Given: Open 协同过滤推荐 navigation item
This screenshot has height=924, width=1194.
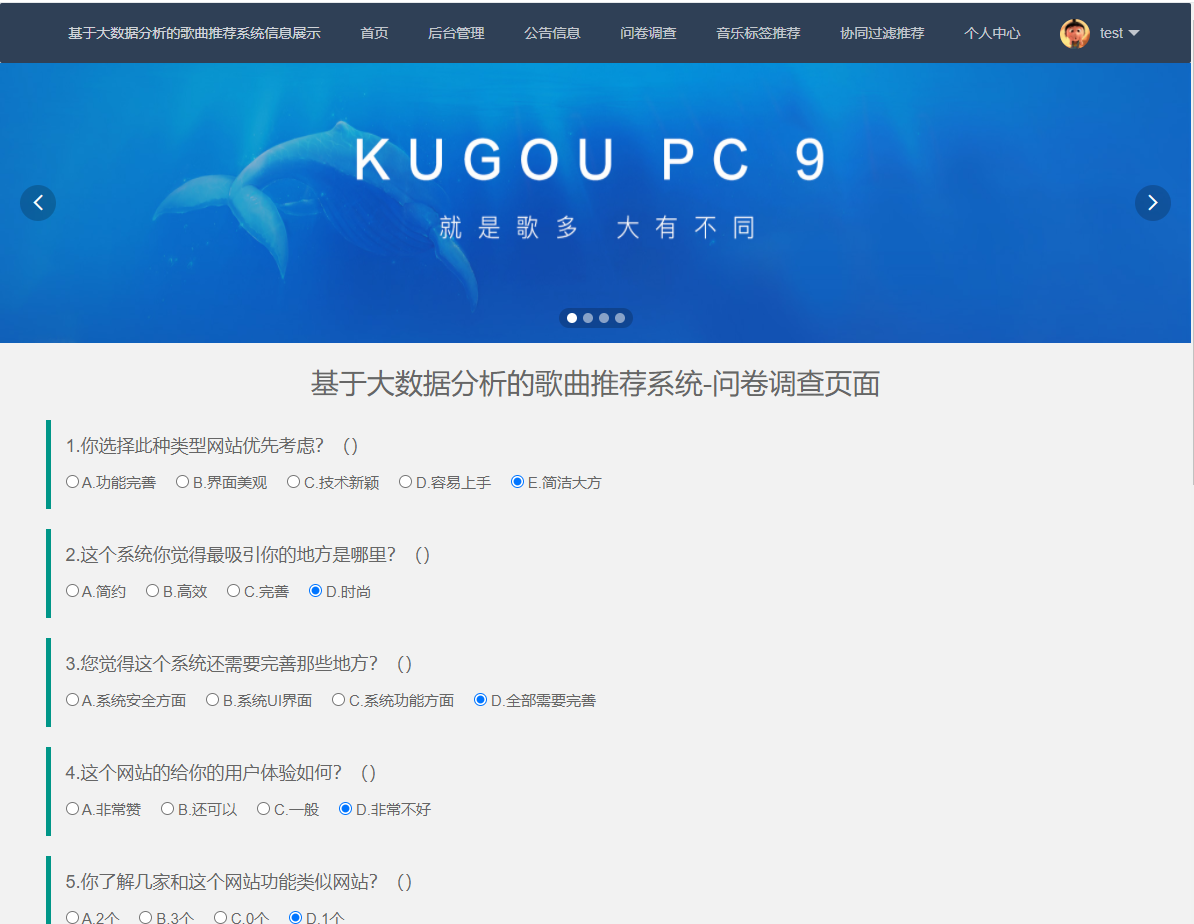Looking at the screenshot, I should pyautogui.click(x=882, y=33).
